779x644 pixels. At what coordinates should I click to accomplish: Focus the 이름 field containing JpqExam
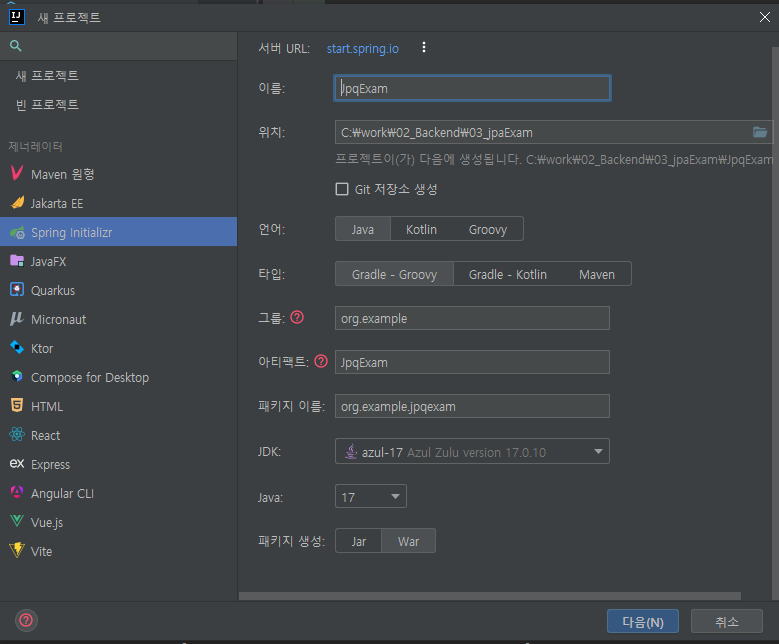click(472, 88)
